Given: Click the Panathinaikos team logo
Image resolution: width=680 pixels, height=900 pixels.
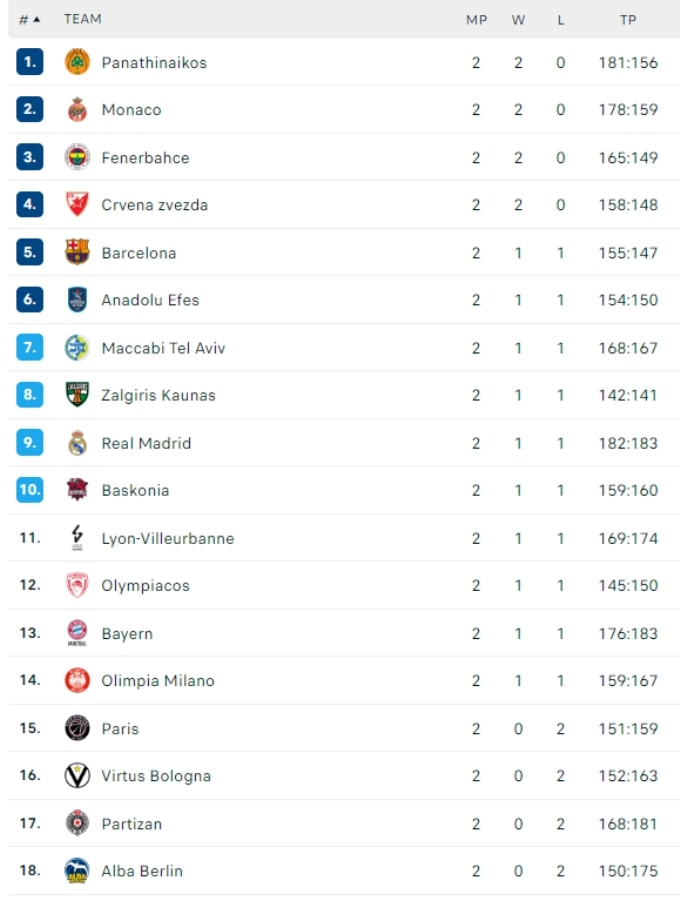Looking at the screenshot, I should point(77,62).
